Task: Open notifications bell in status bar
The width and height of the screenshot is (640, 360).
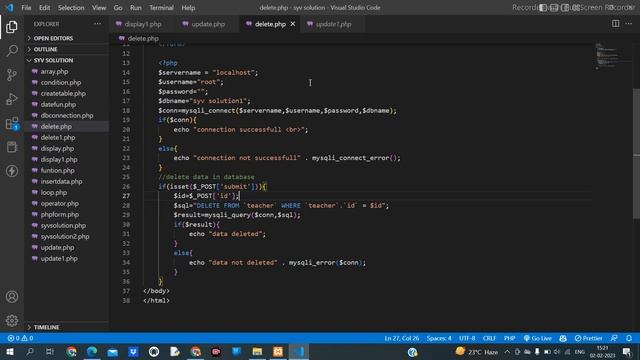Action: pos(629,338)
